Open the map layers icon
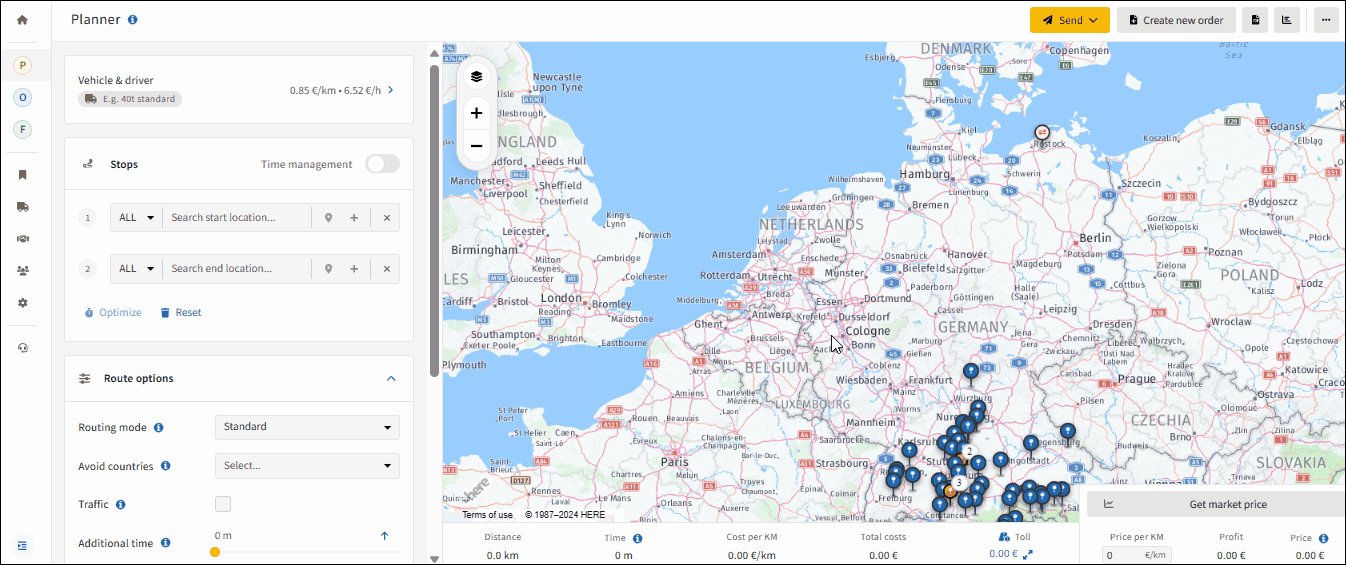The width and height of the screenshot is (1346, 565). point(476,76)
